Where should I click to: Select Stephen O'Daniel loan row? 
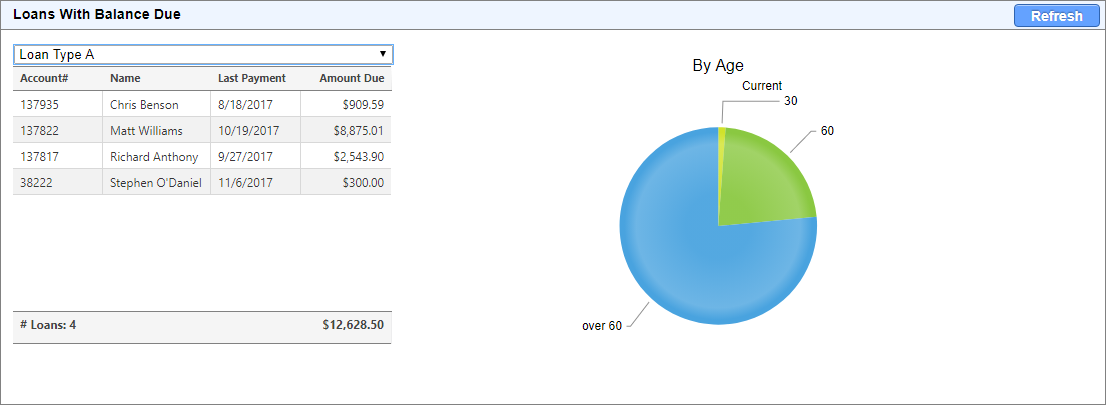(x=155, y=182)
